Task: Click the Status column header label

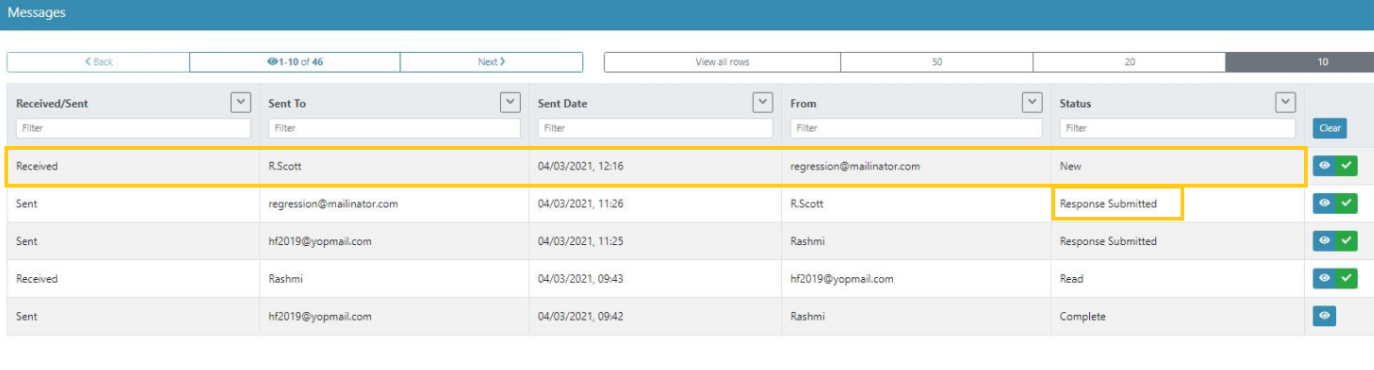Action: click(x=1075, y=103)
